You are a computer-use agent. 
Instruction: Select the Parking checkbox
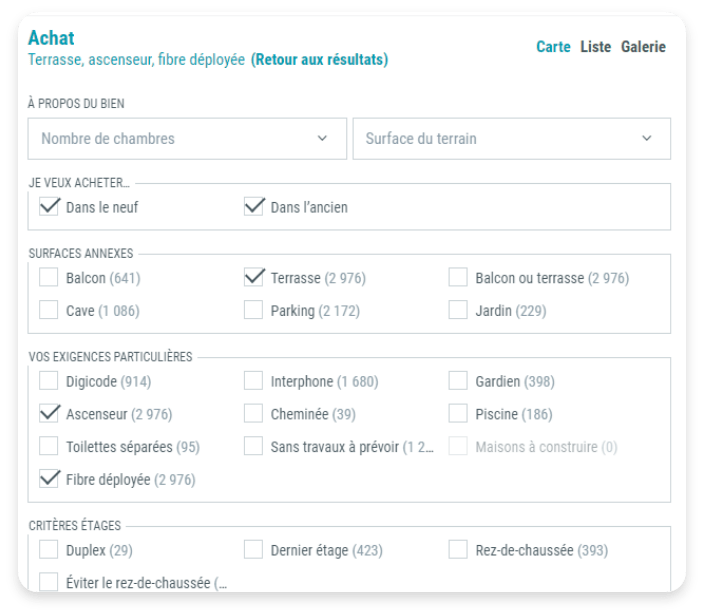[x=254, y=311]
